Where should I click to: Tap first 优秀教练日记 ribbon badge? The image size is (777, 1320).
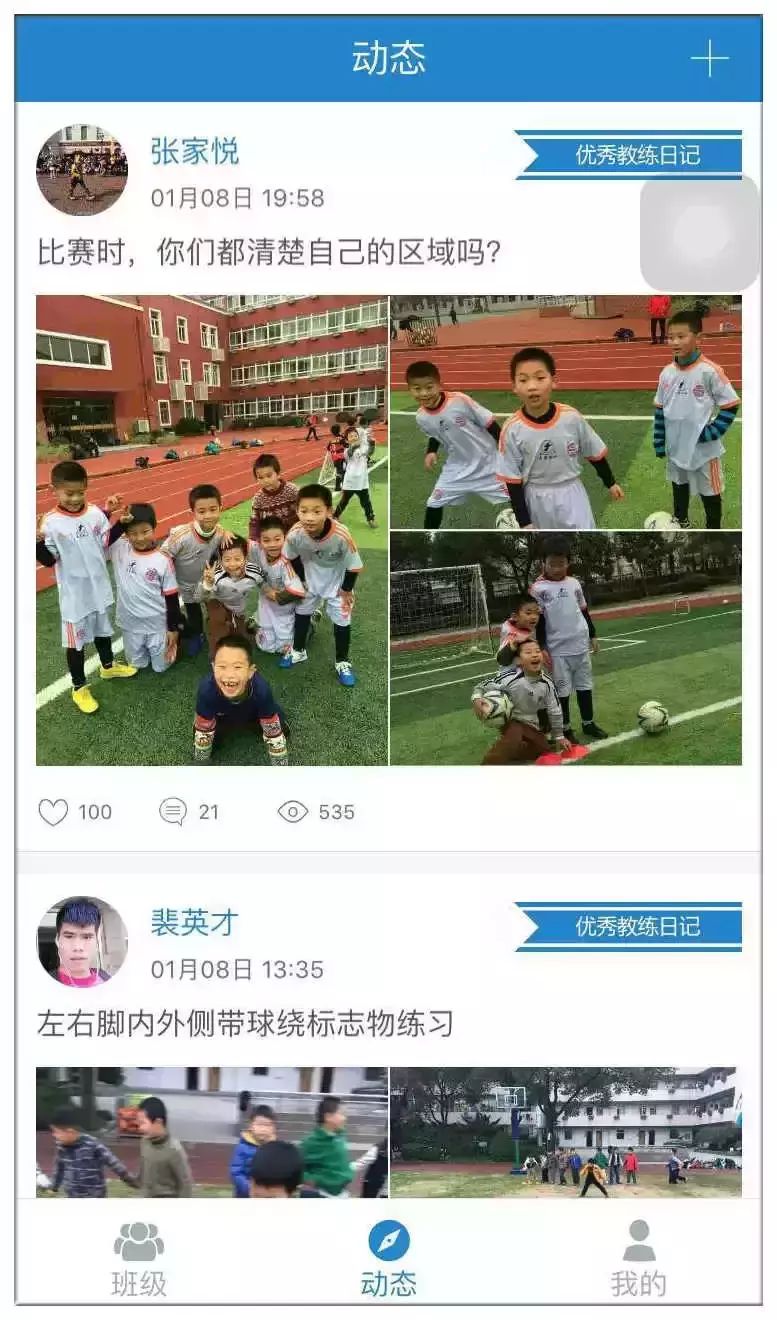629,155
